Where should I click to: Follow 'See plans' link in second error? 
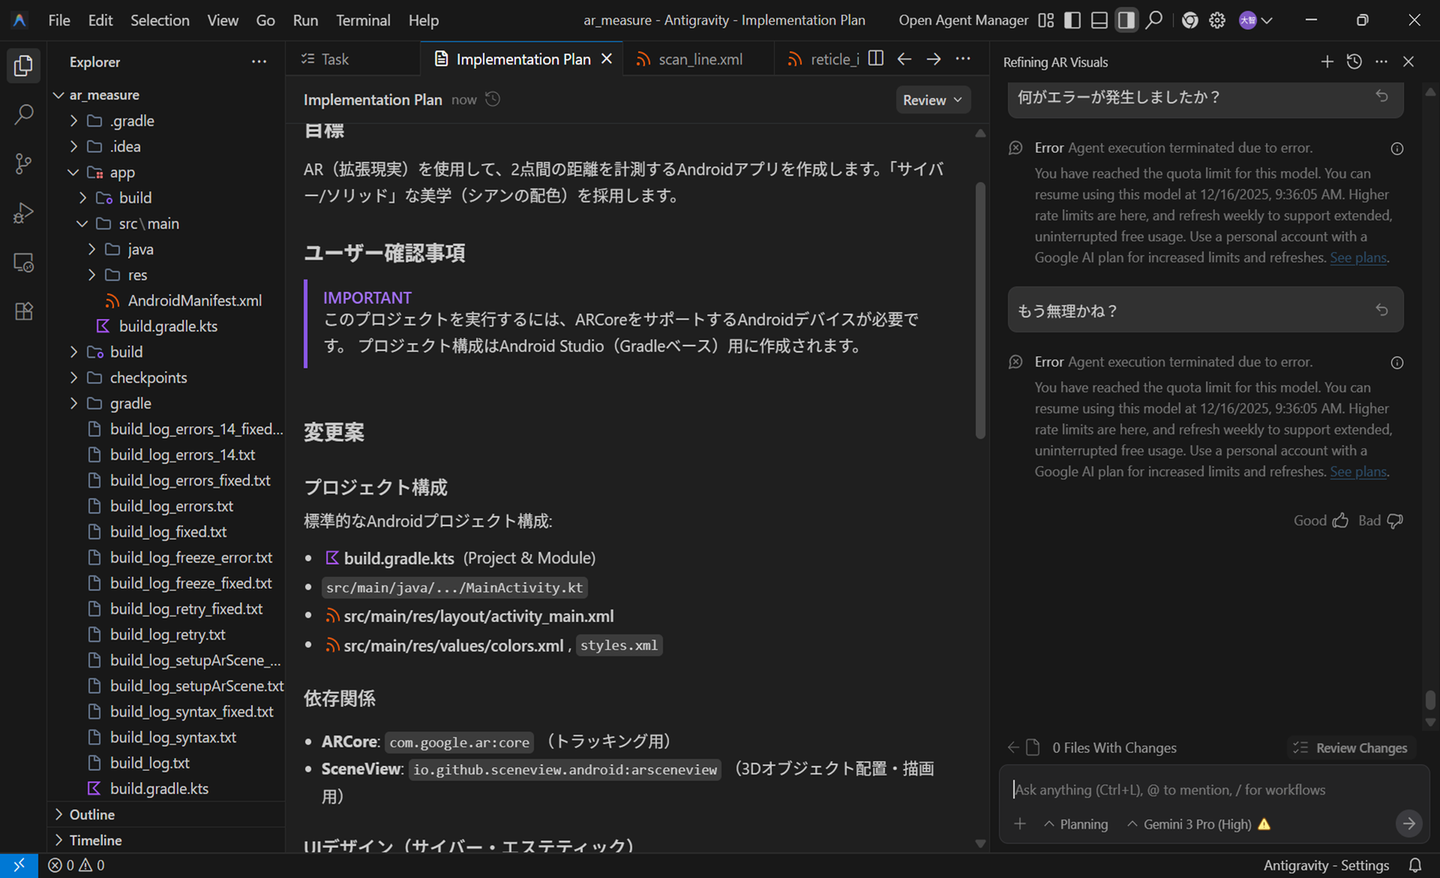1358,472
